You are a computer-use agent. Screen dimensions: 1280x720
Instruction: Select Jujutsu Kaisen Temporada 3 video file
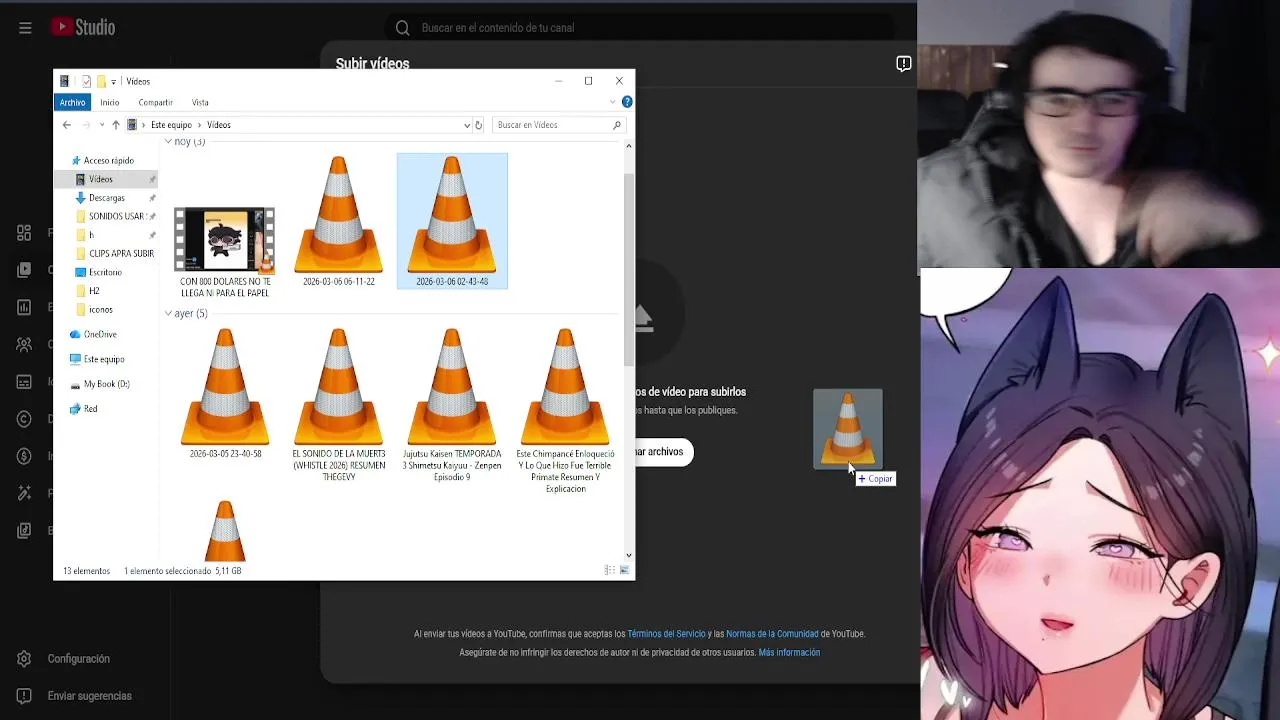point(452,405)
